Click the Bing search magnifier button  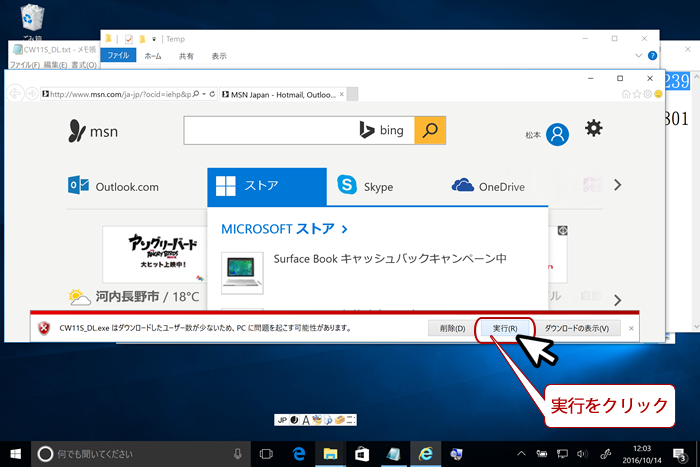[430, 130]
